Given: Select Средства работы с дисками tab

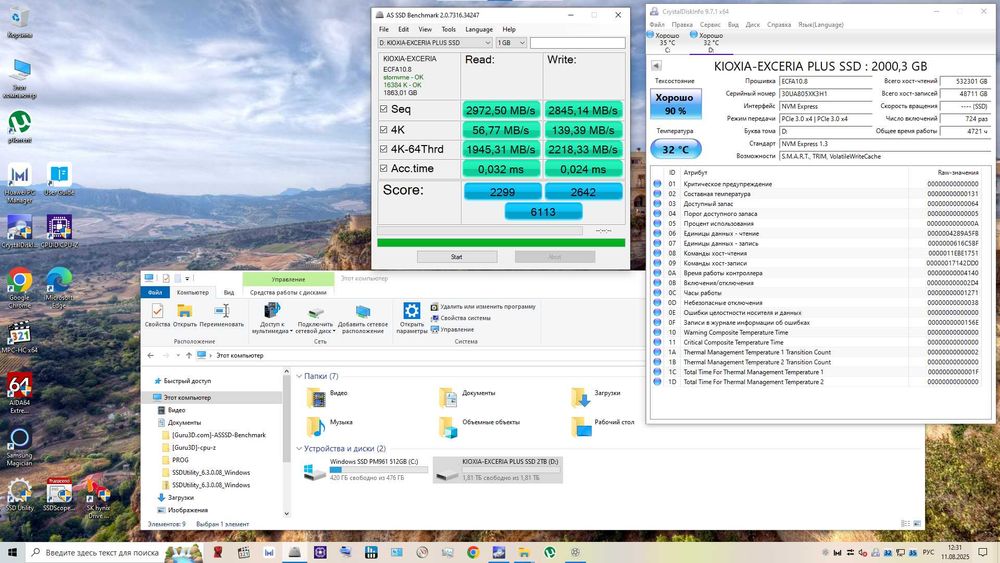Looking at the screenshot, I should tap(288, 292).
